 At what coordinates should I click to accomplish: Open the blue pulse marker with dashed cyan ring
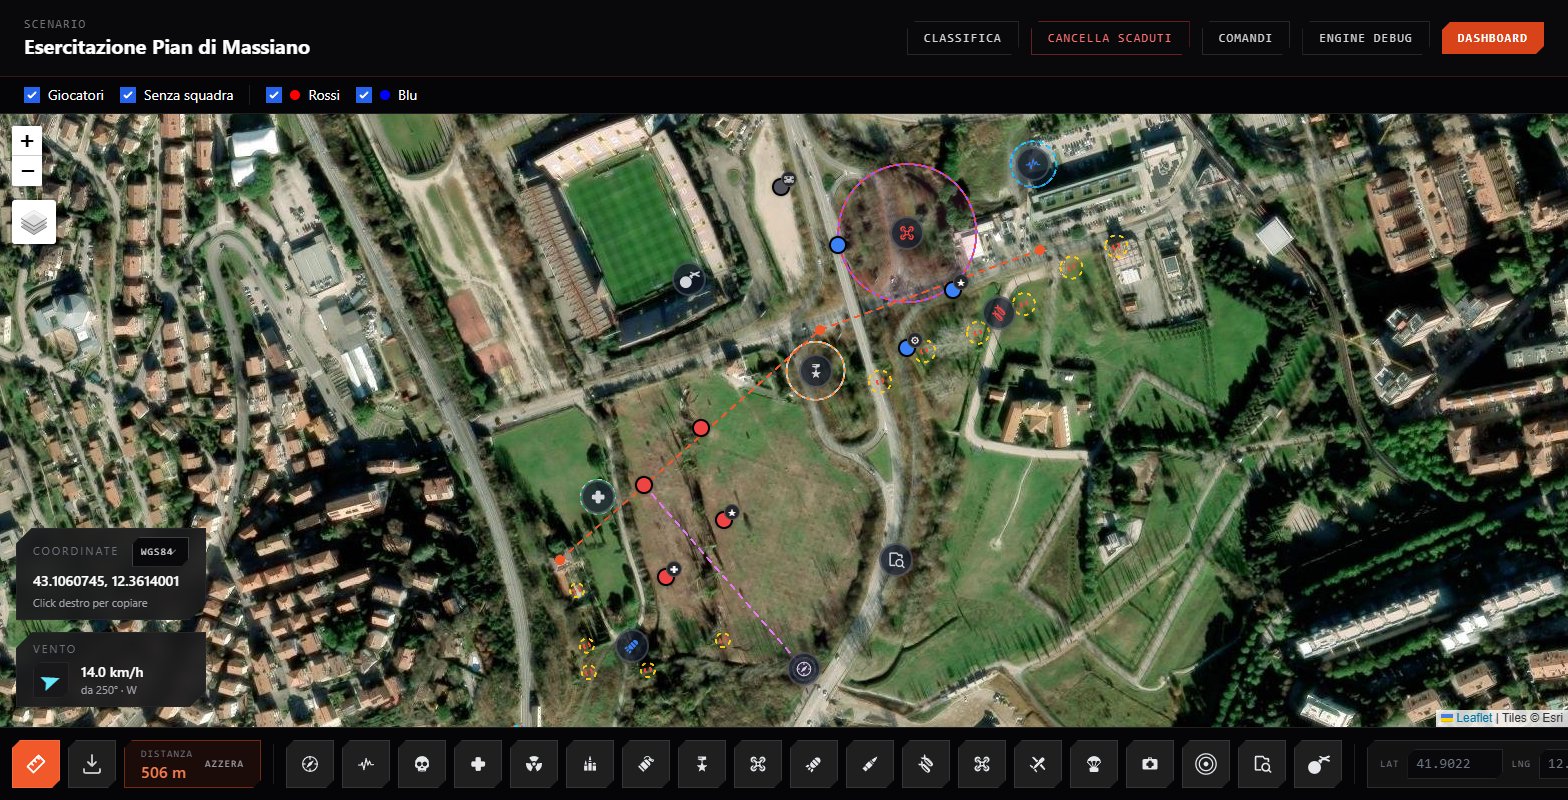coord(1033,165)
